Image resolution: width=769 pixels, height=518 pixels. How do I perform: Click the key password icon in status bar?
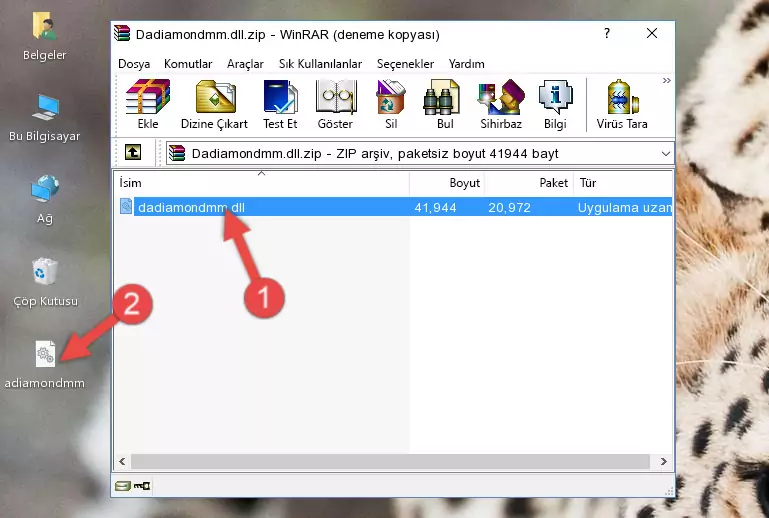click(142, 486)
